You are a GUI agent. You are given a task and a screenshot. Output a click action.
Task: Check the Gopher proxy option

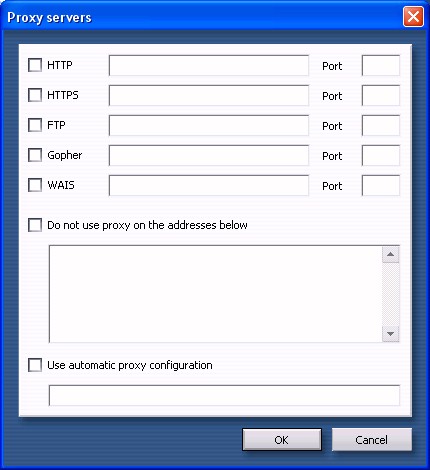pos(35,155)
